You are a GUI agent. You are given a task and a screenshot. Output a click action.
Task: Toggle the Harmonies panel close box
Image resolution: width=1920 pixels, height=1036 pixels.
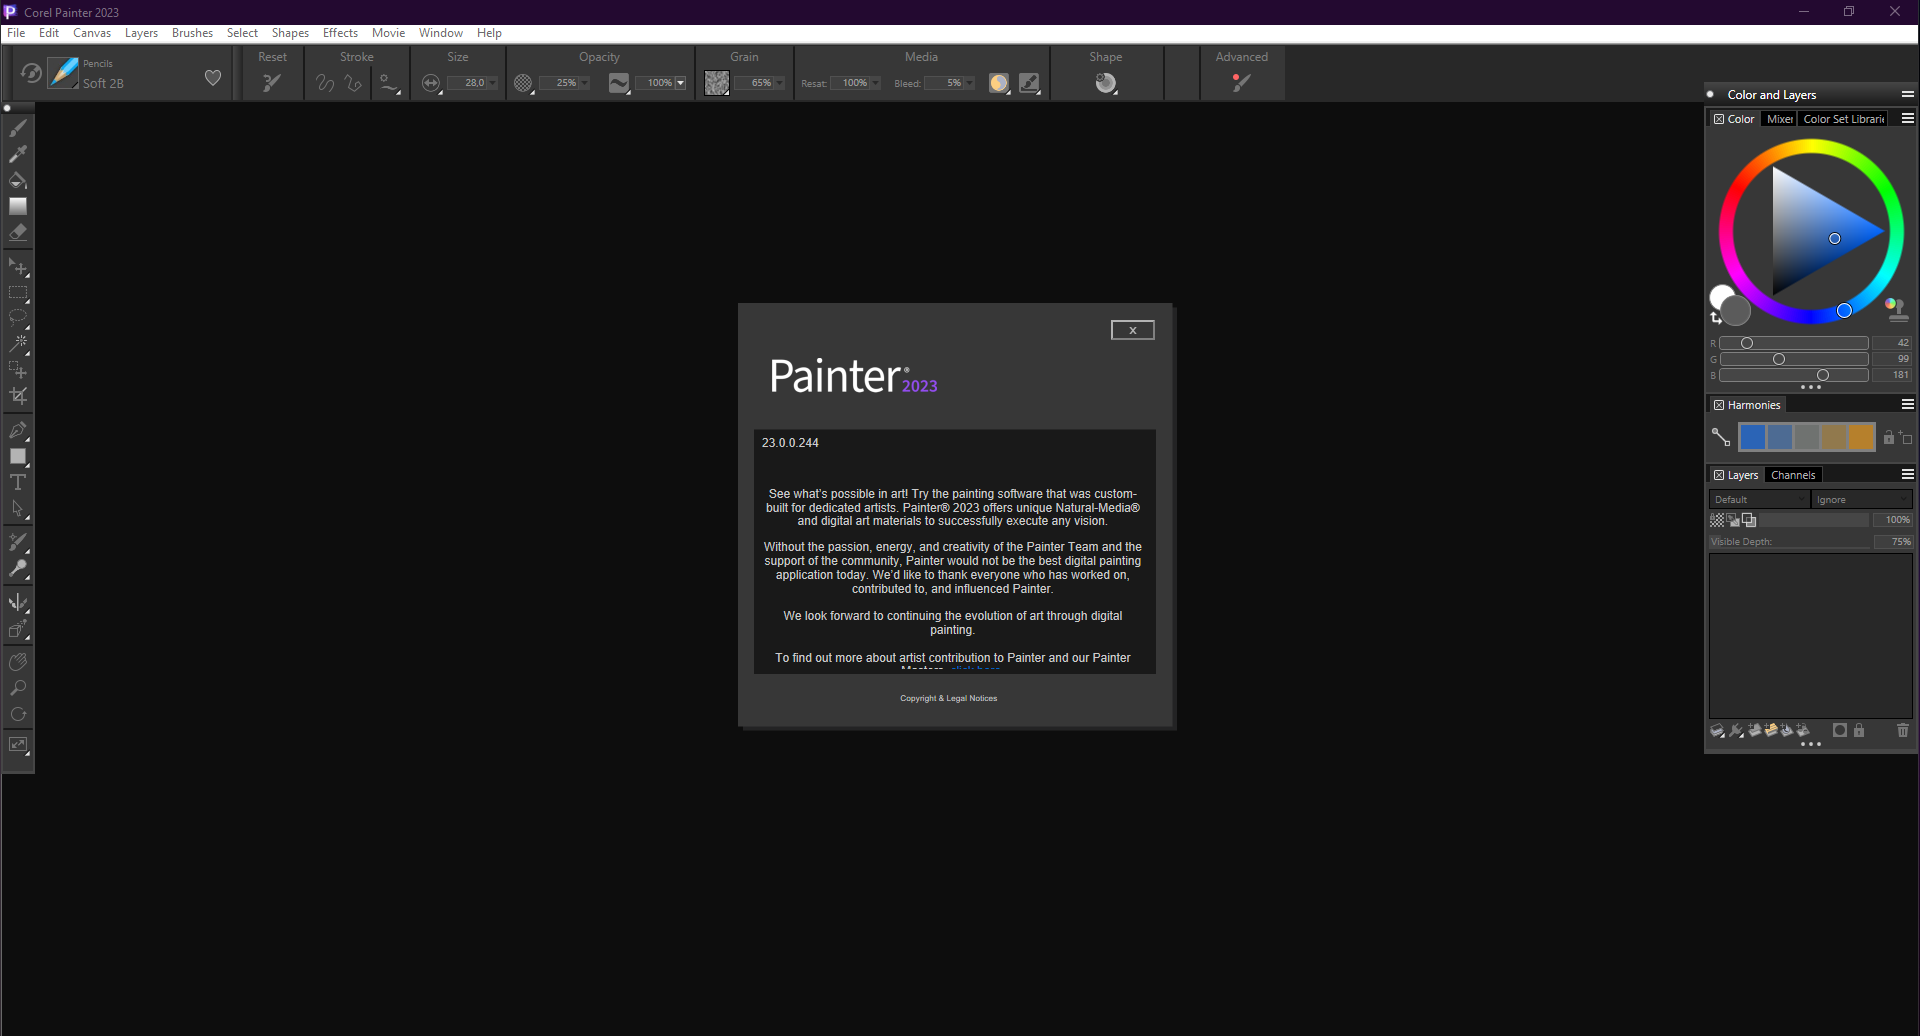[x=1719, y=405]
